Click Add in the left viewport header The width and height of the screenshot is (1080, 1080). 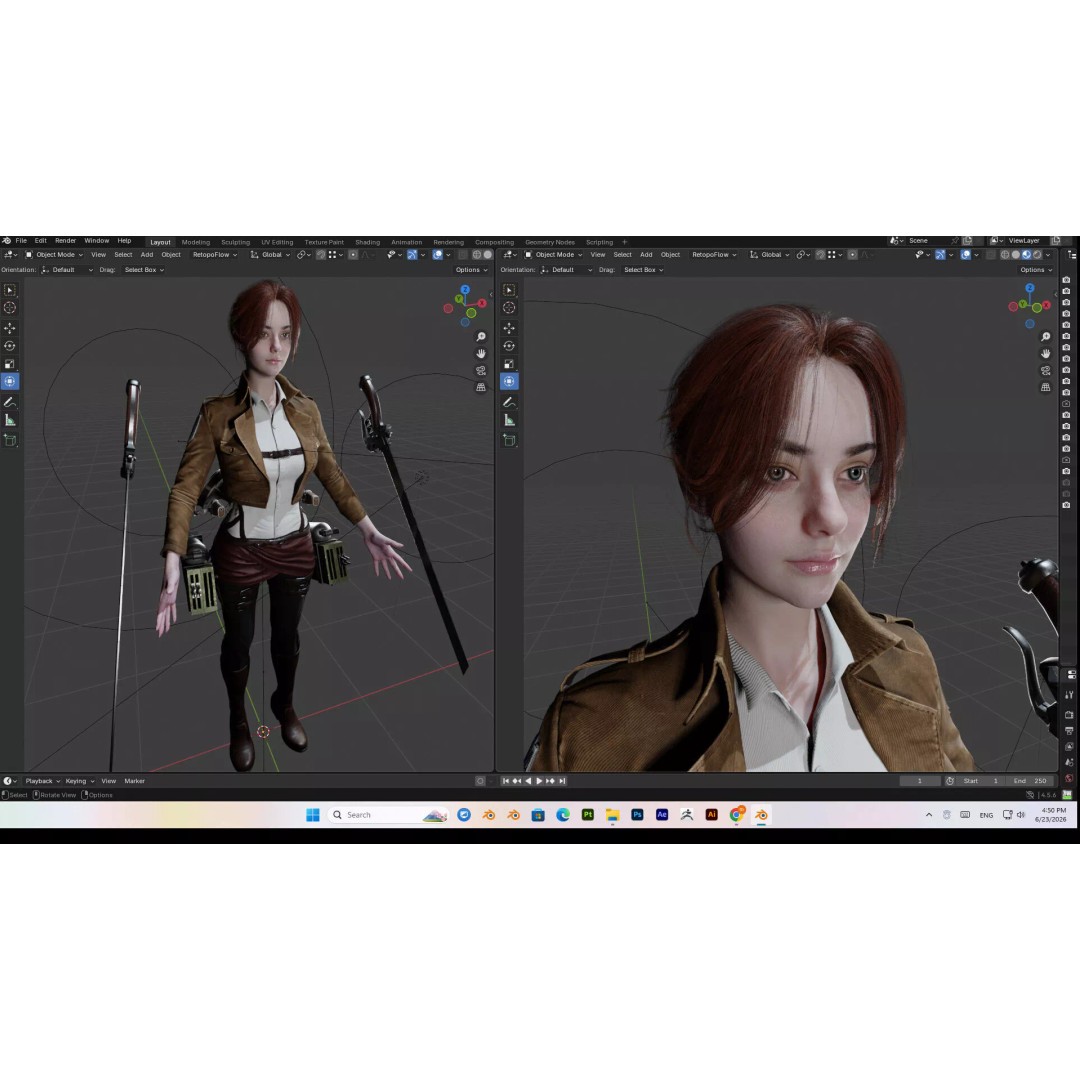click(x=147, y=255)
